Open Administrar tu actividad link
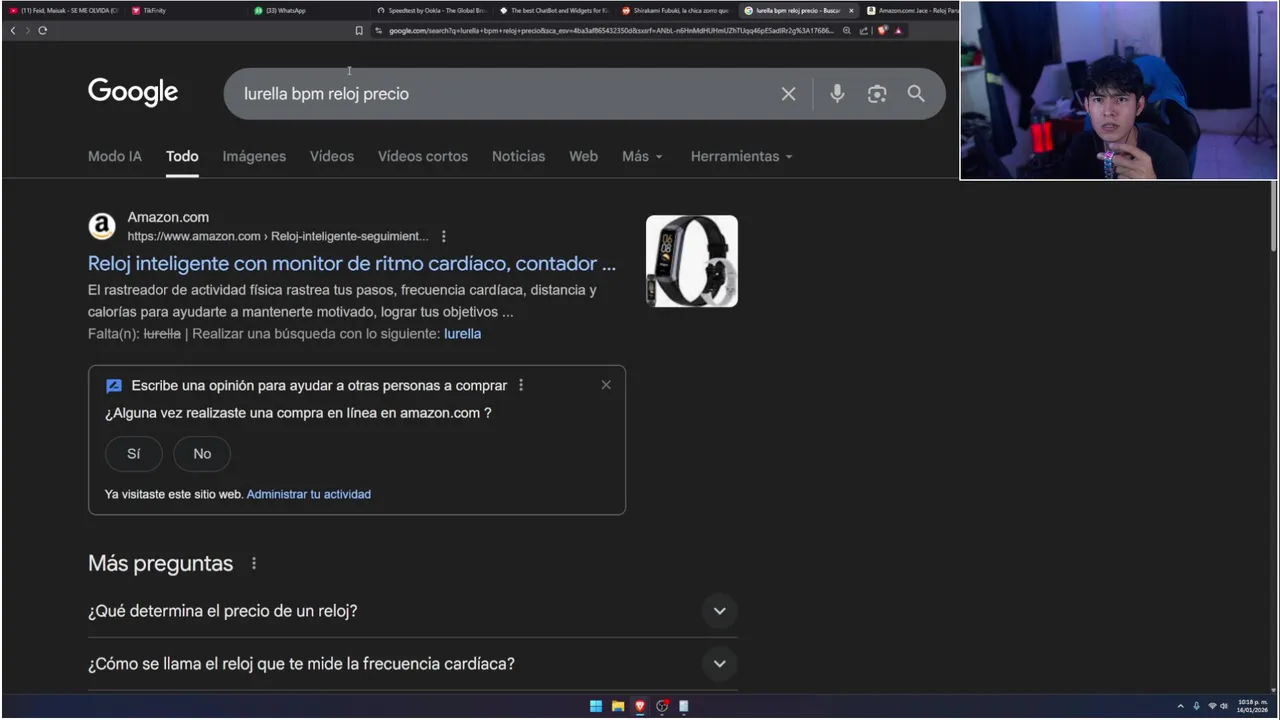This screenshot has height=720, width=1280. [x=309, y=494]
